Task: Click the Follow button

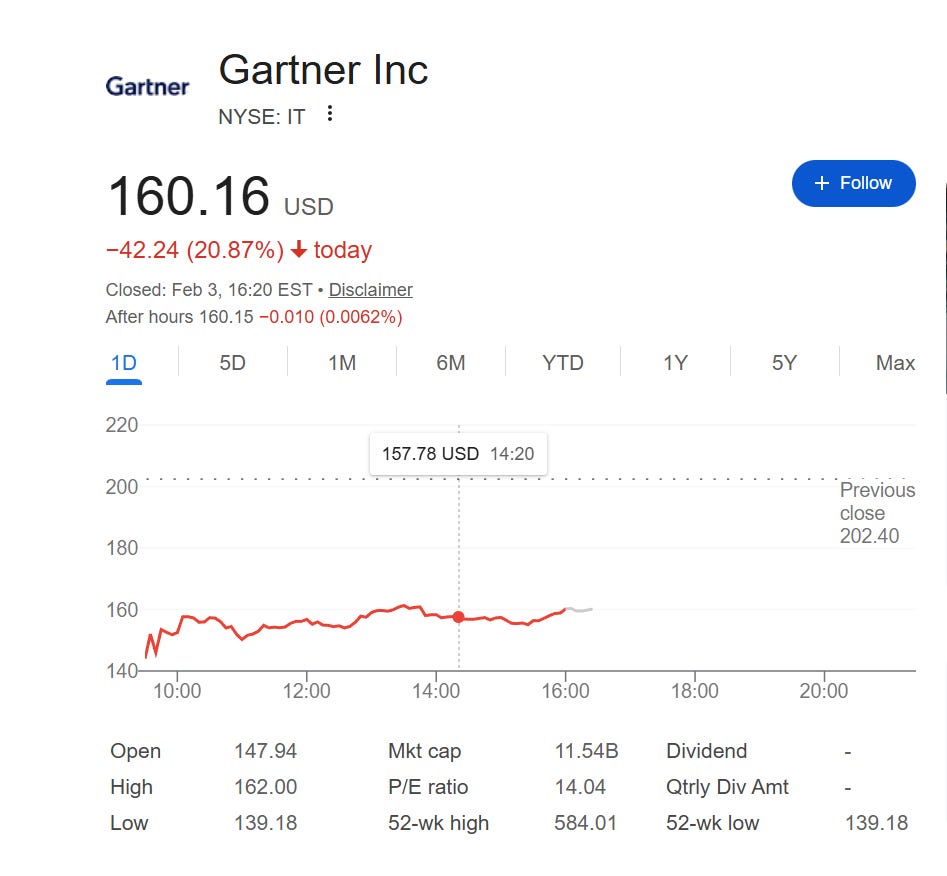Action: tap(853, 183)
